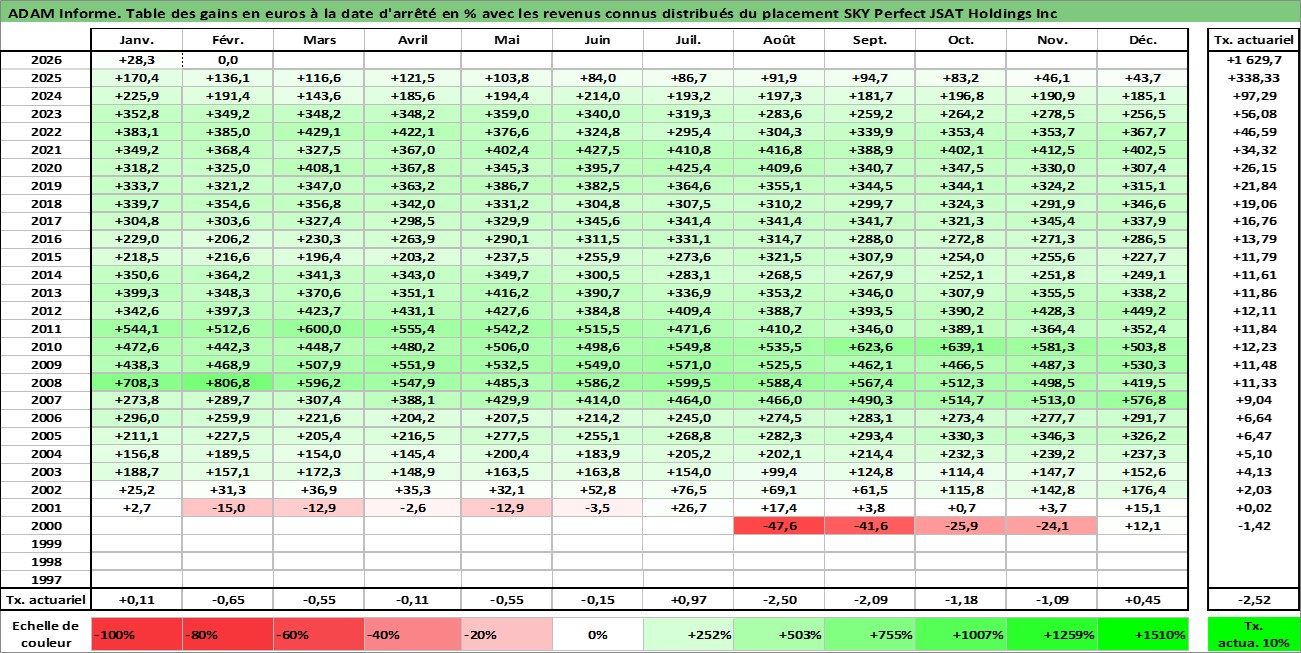1301x653 pixels.
Task: Click the +252% light green swatch
Action: pos(686,634)
